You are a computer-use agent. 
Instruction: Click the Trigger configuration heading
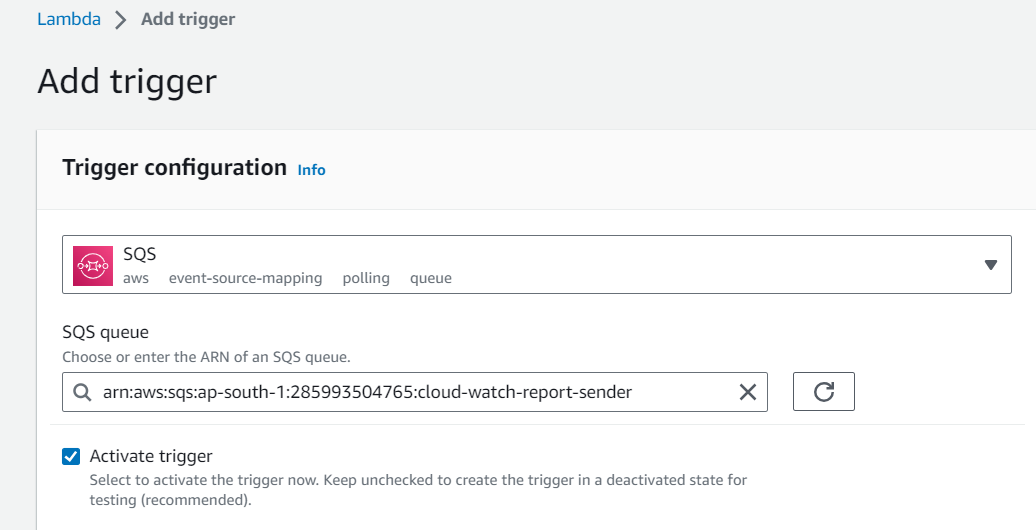point(174,168)
